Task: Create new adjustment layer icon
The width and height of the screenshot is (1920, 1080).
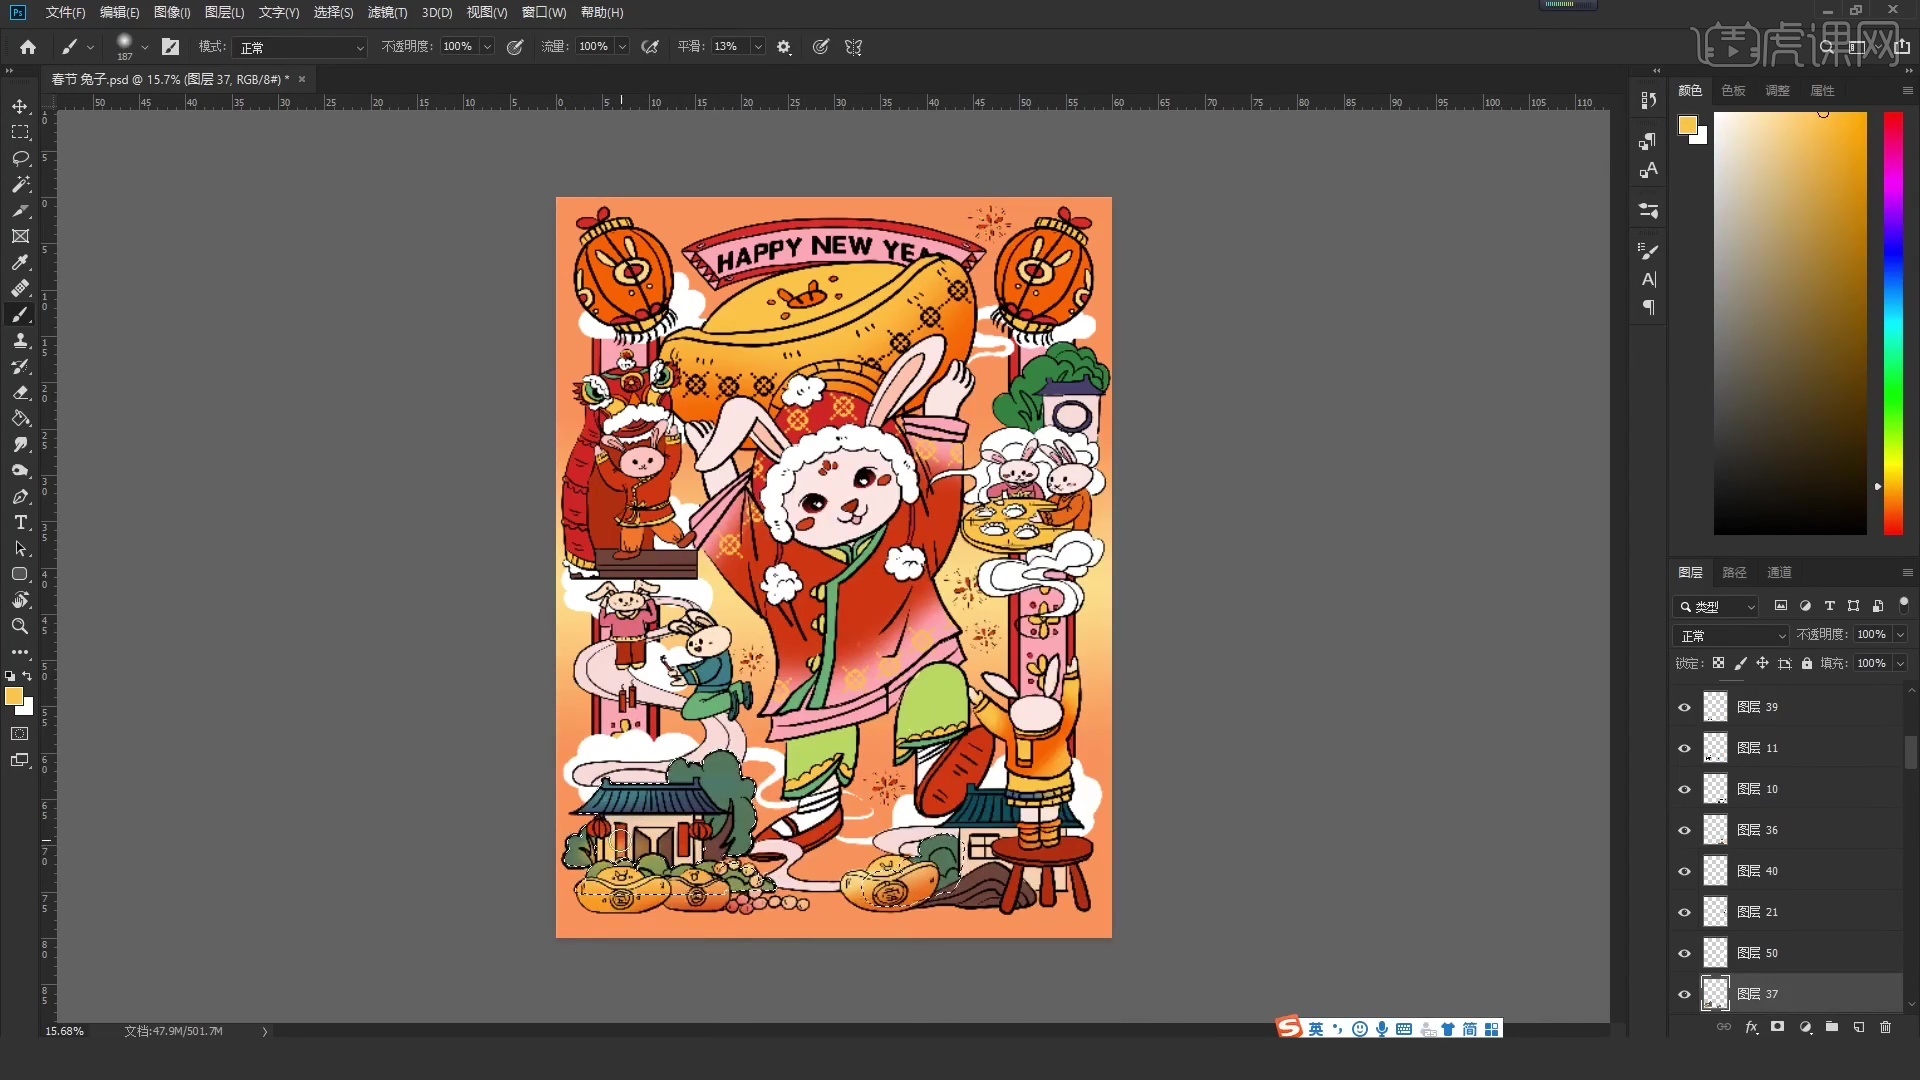Action: [x=1805, y=1027]
